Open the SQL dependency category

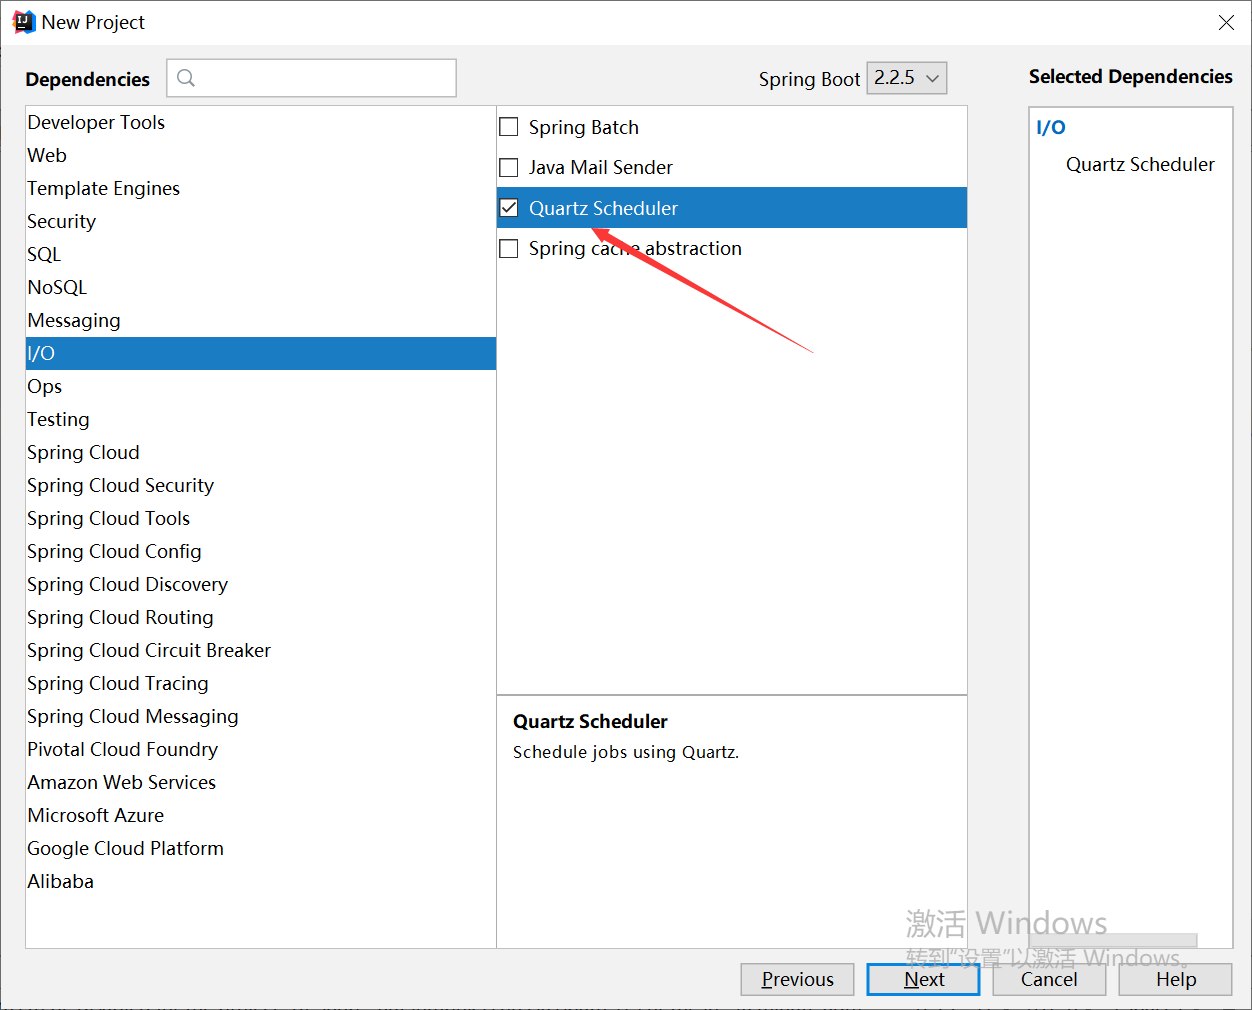44,254
